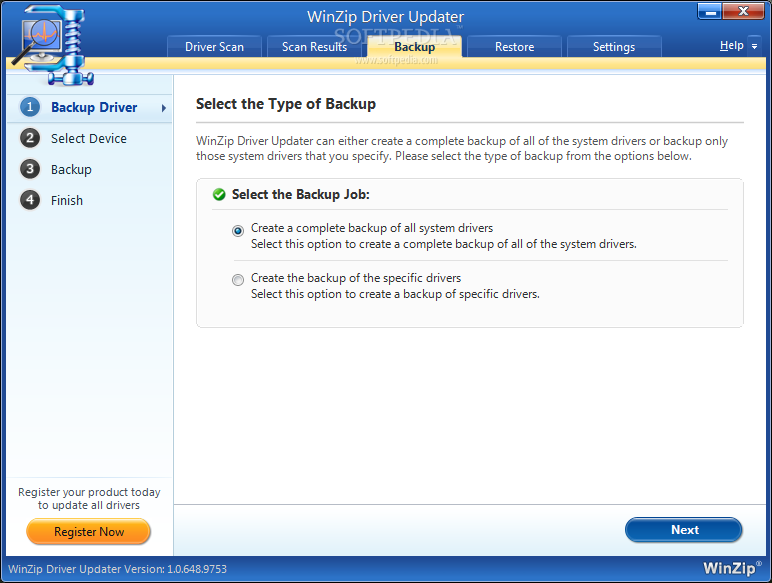Open the Scan Results tab
772x583 pixels.
pos(314,47)
